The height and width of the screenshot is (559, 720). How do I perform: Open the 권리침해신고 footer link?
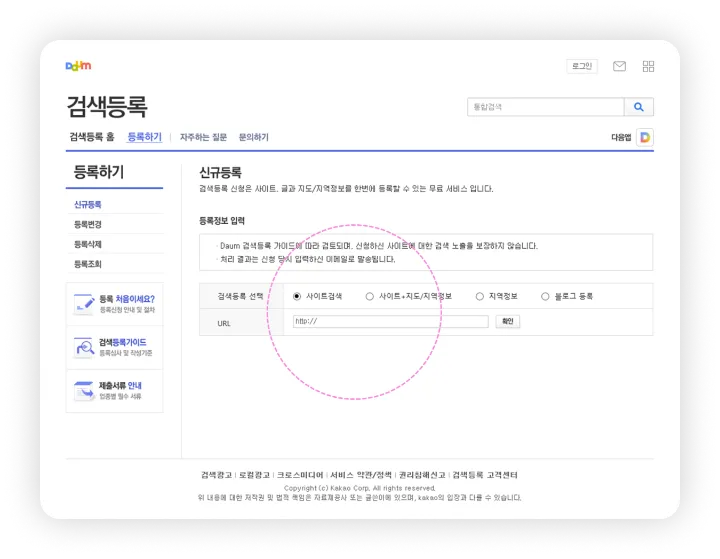pos(422,475)
